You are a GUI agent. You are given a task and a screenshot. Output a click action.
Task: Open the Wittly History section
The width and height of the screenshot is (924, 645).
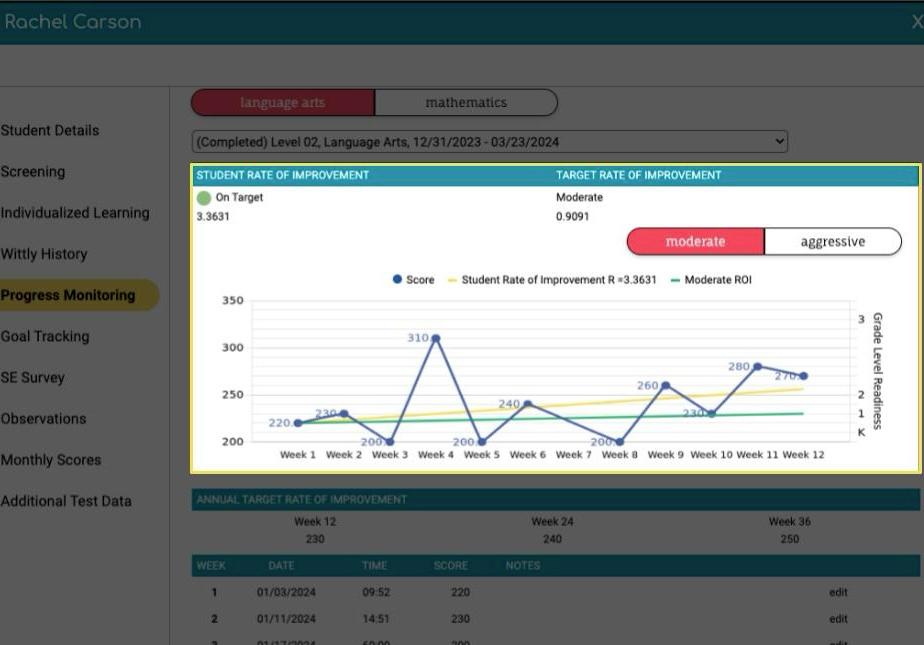[44, 254]
